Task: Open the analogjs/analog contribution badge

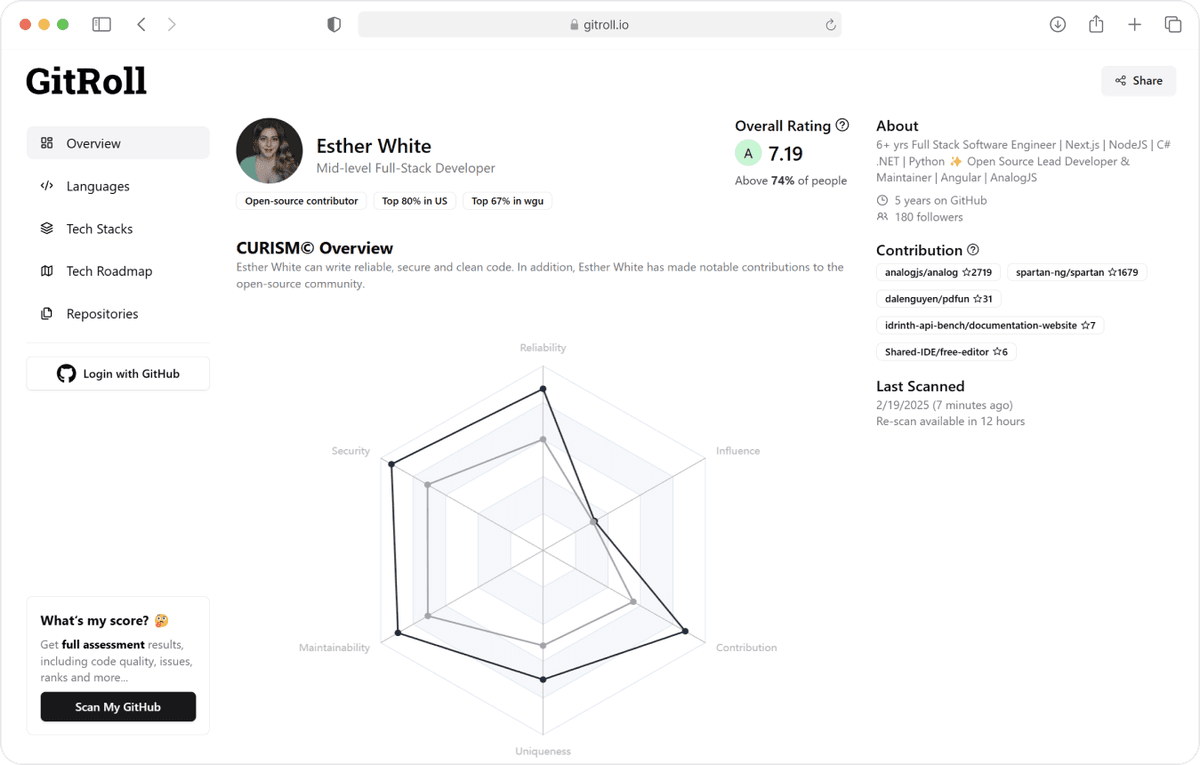Action: [x=938, y=271]
